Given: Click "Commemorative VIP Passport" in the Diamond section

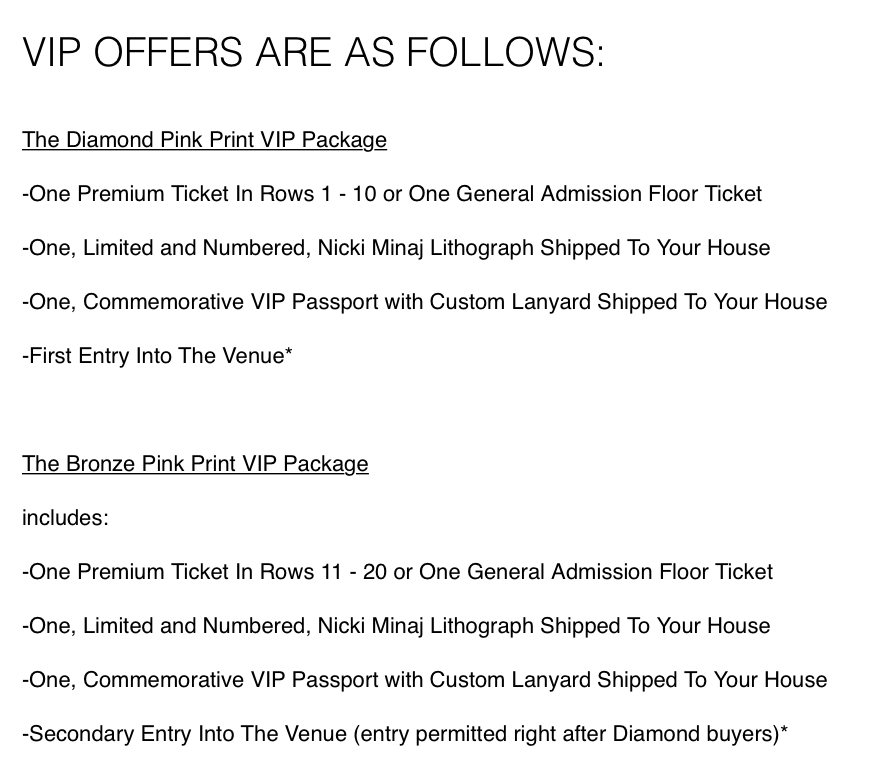Looking at the screenshot, I should [x=220, y=302].
